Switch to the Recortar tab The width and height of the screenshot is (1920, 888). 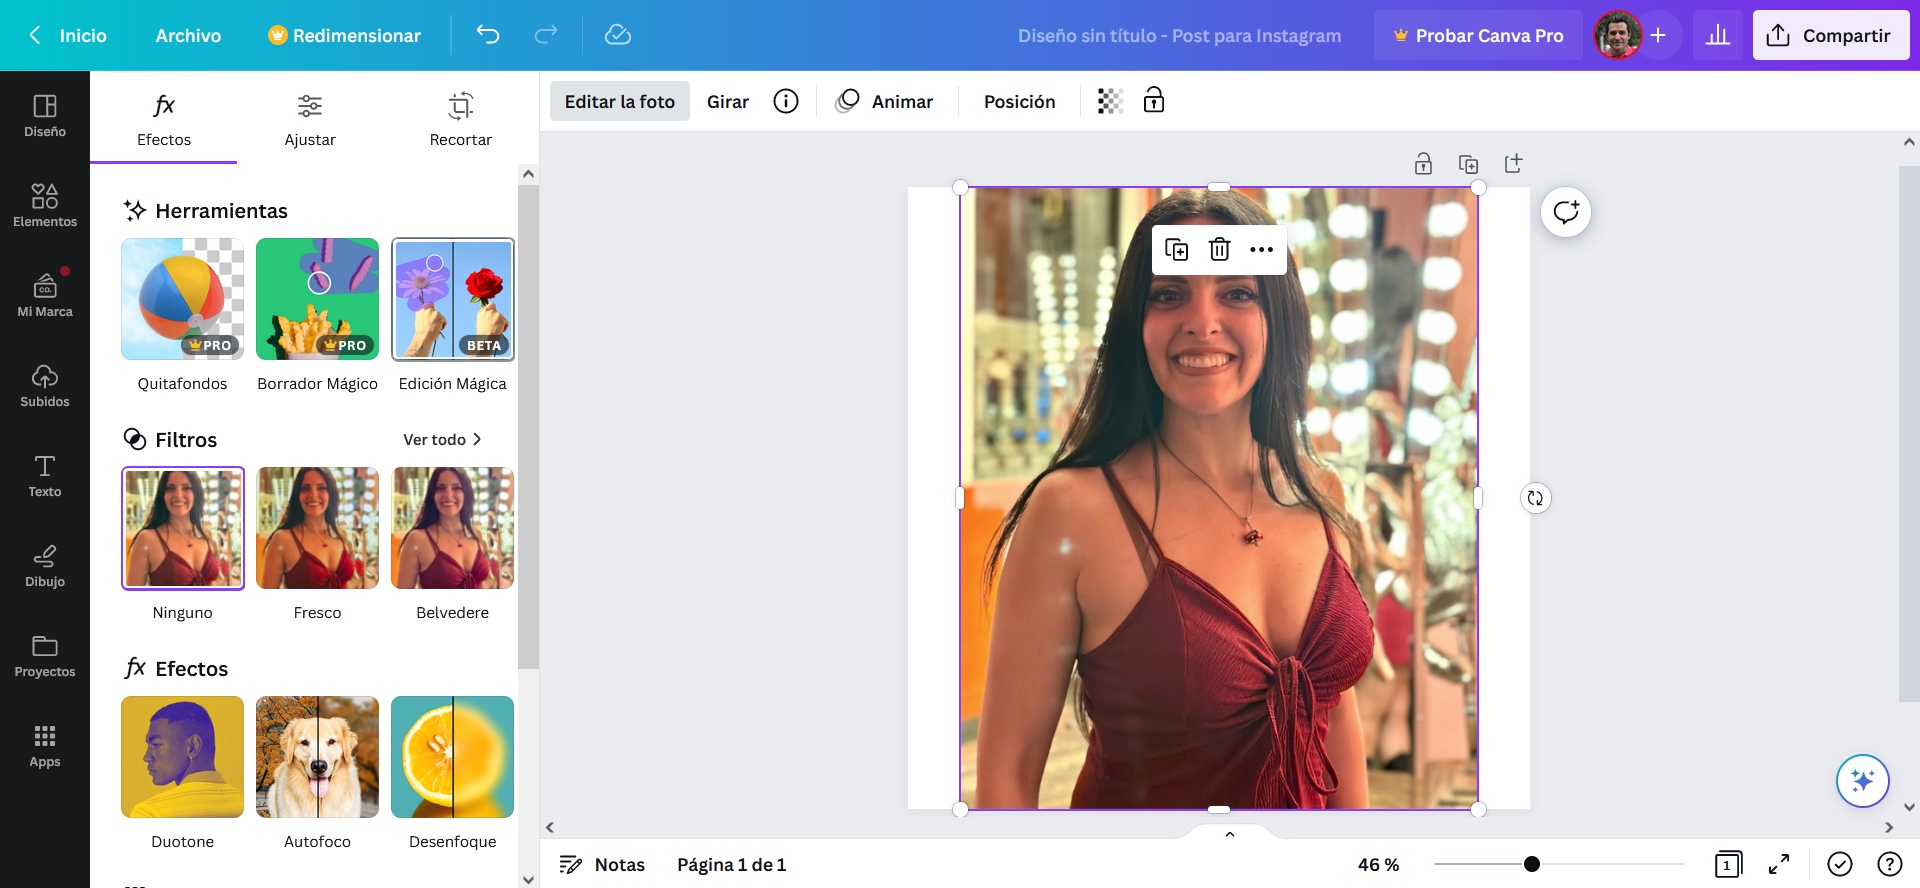click(x=460, y=119)
